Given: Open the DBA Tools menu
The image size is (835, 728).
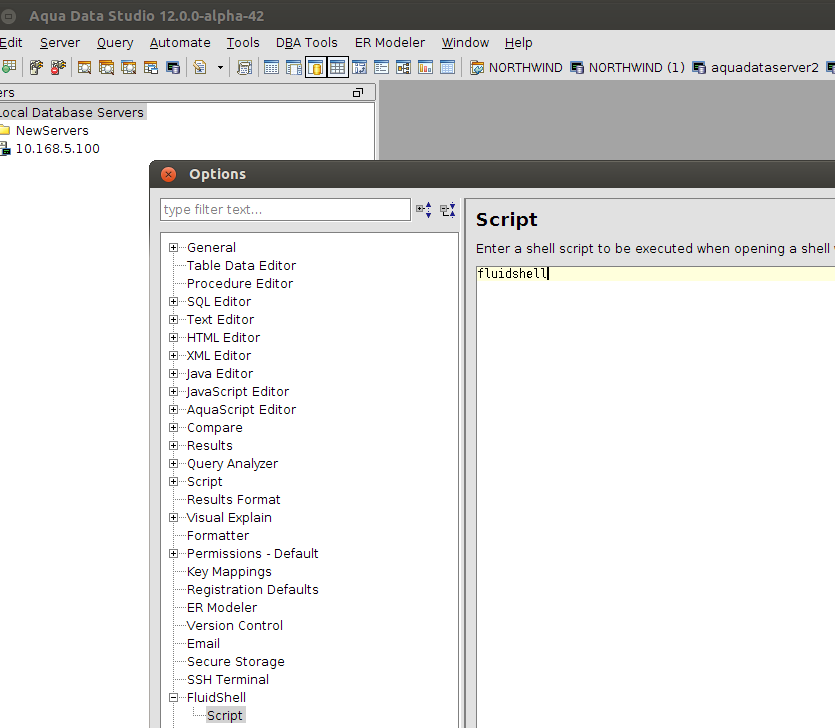Looking at the screenshot, I should click(x=307, y=43).
